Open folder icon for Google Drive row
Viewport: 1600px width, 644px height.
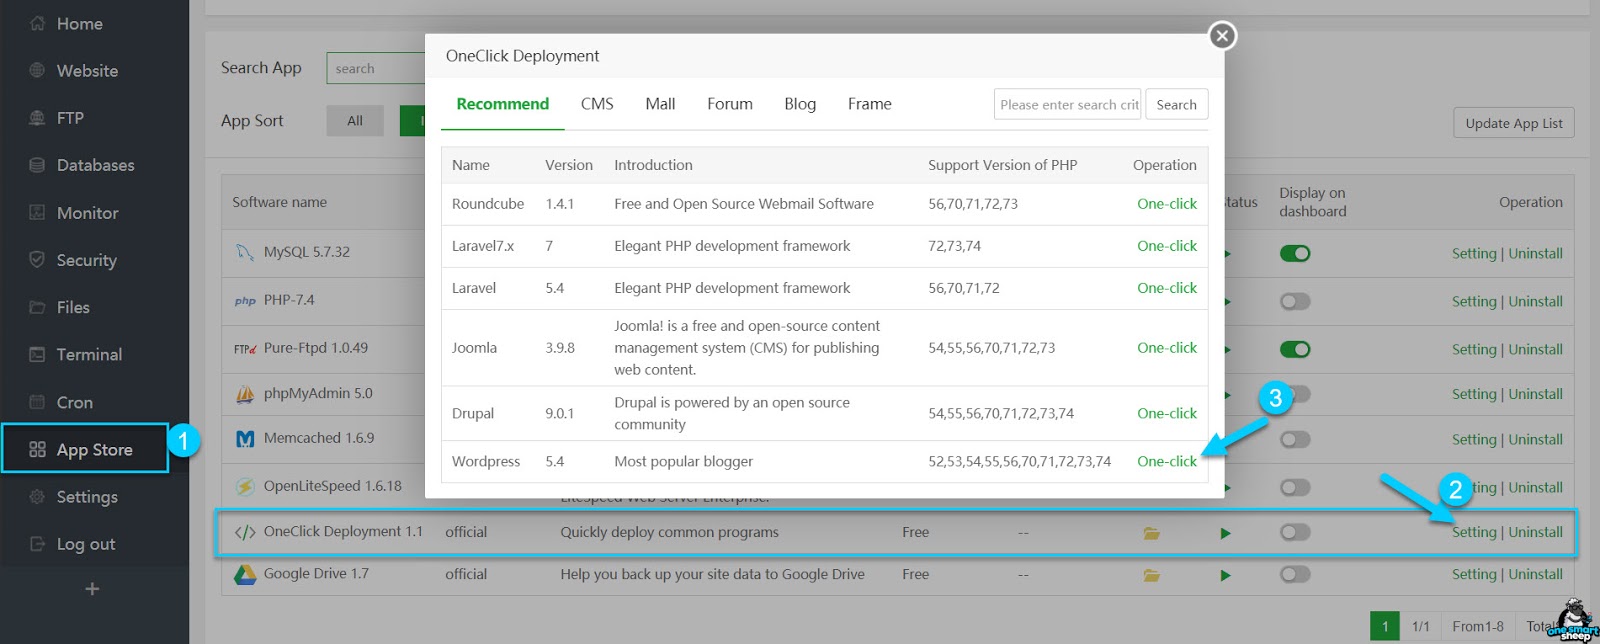point(1152,575)
